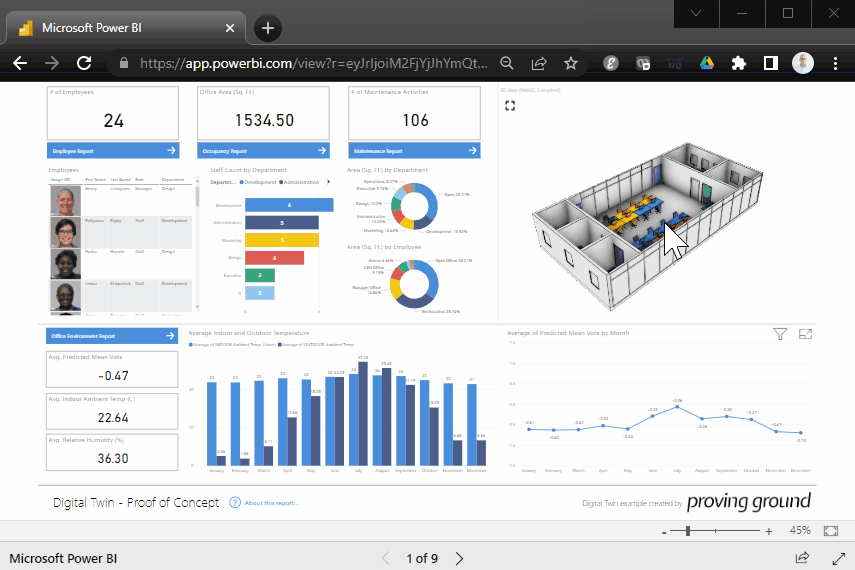Viewport: 855px width, 570px height.
Task: Open the Chrome three-dot menu
Action: tap(835, 63)
